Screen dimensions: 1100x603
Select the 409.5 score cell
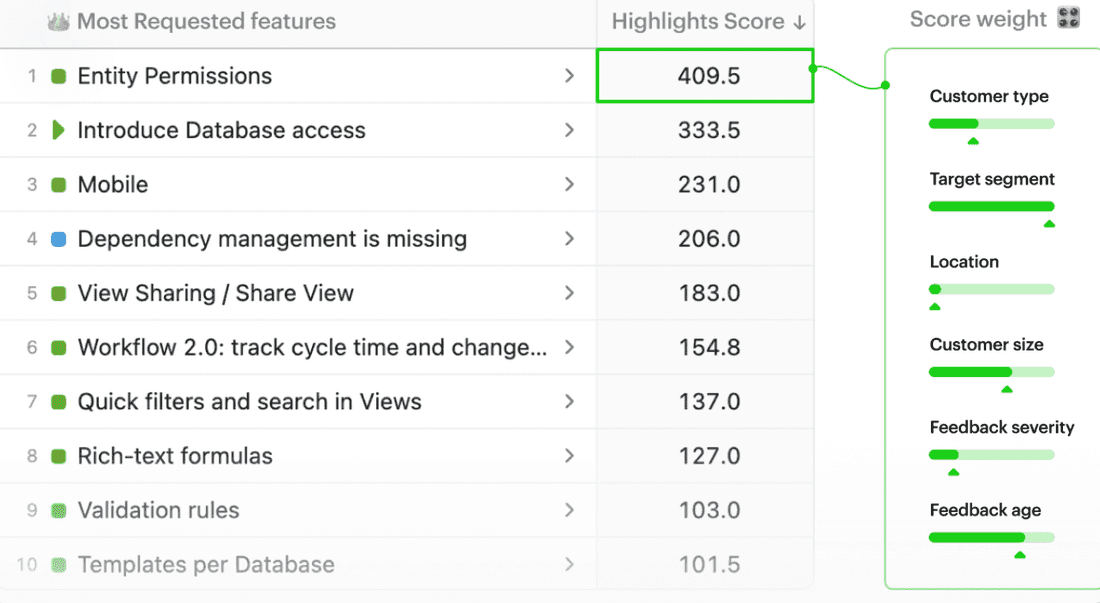[x=706, y=76]
